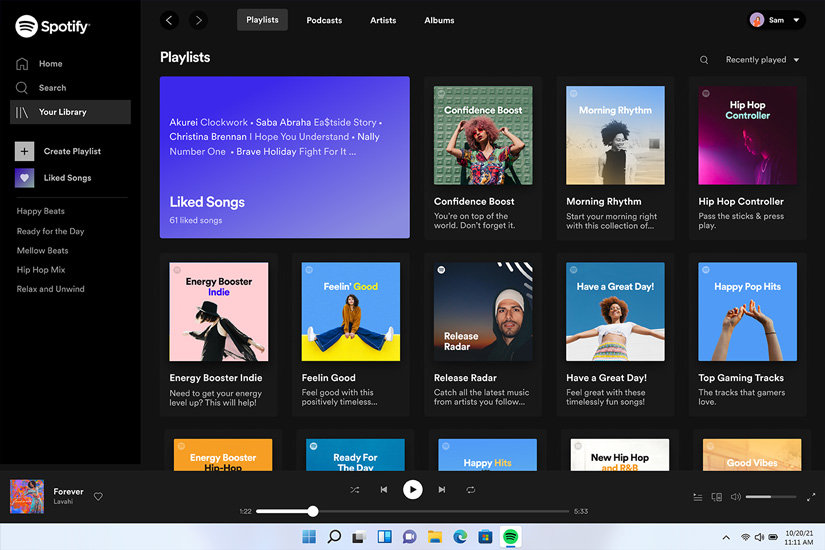Click the artist name Lavahi
The image size is (825, 550).
(63, 502)
